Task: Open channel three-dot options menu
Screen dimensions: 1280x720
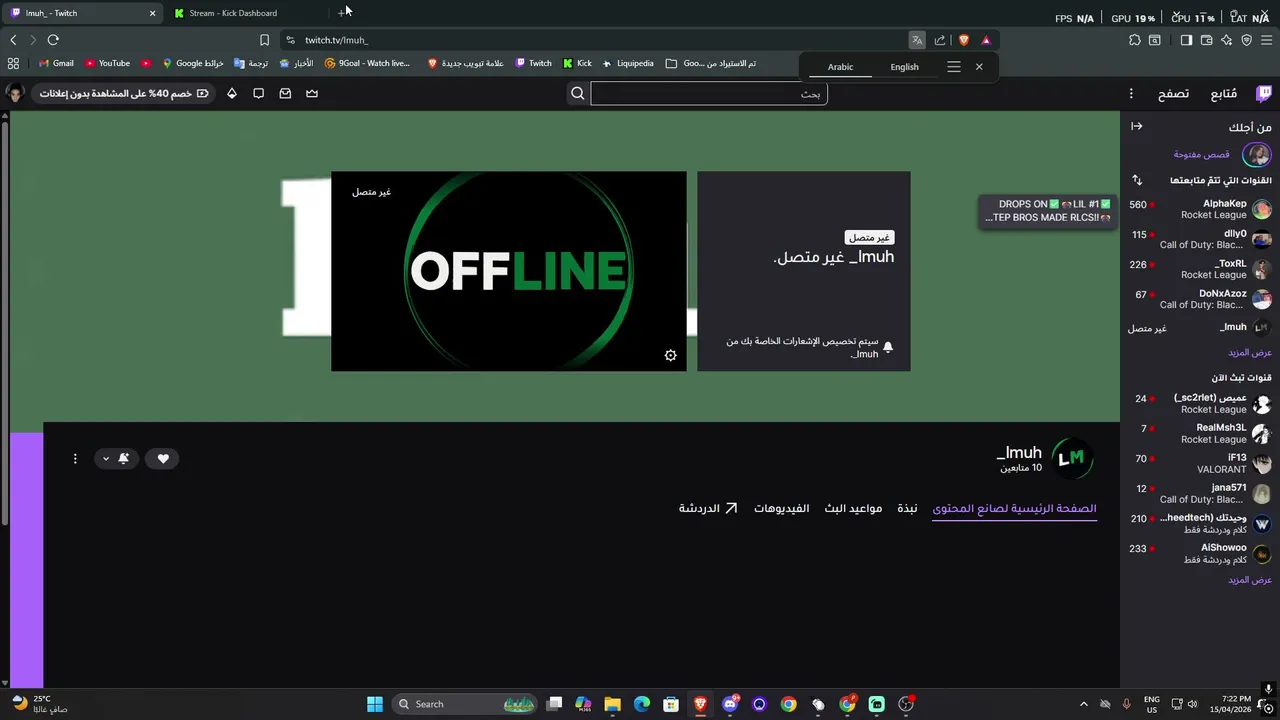Action: (x=75, y=459)
